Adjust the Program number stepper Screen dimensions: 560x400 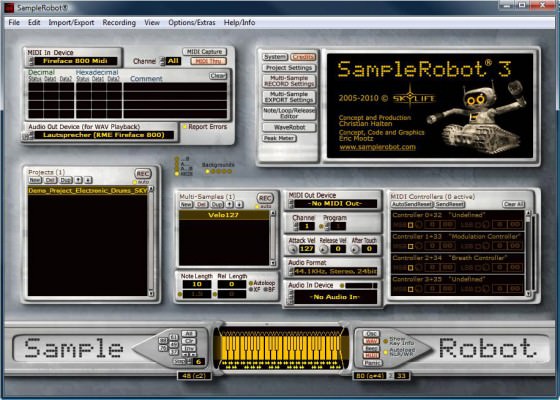[327, 226]
